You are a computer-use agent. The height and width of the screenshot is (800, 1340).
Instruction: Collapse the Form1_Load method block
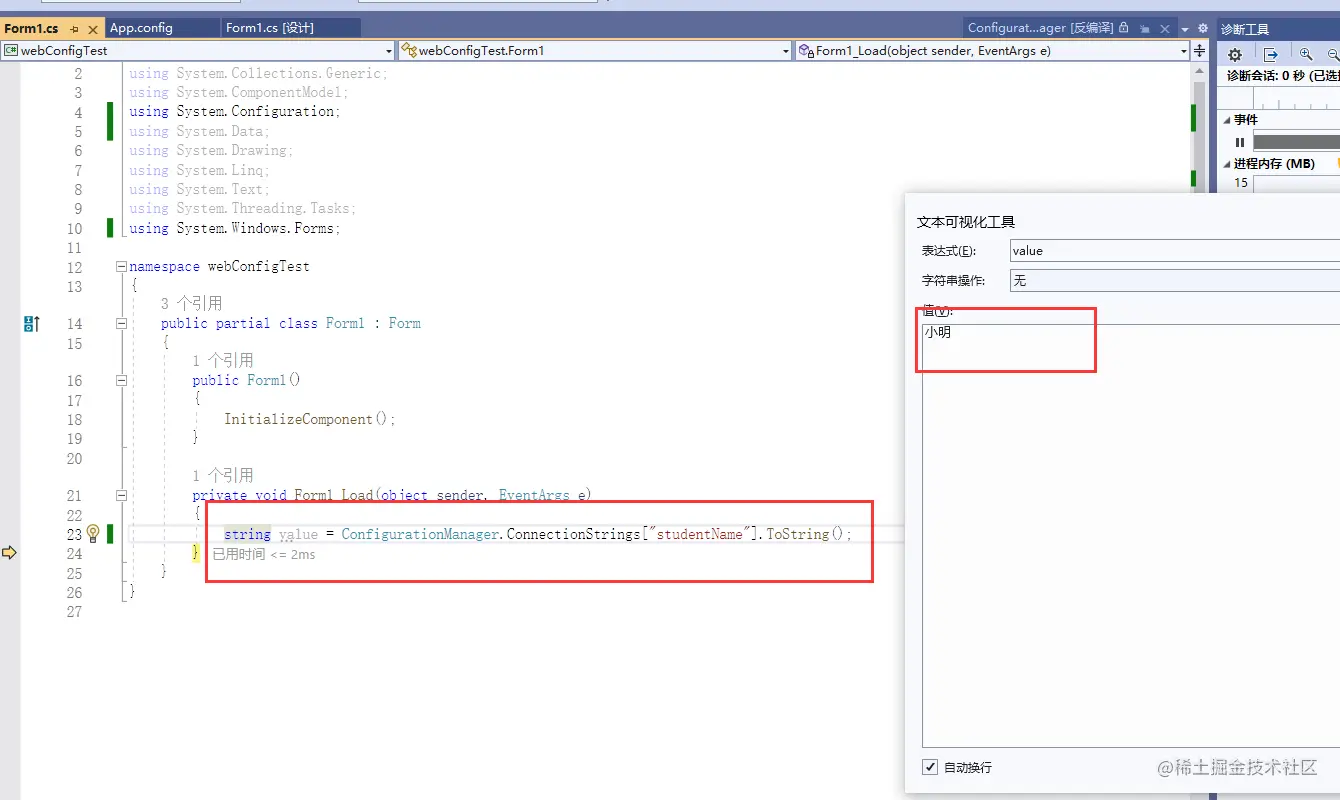click(x=121, y=495)
